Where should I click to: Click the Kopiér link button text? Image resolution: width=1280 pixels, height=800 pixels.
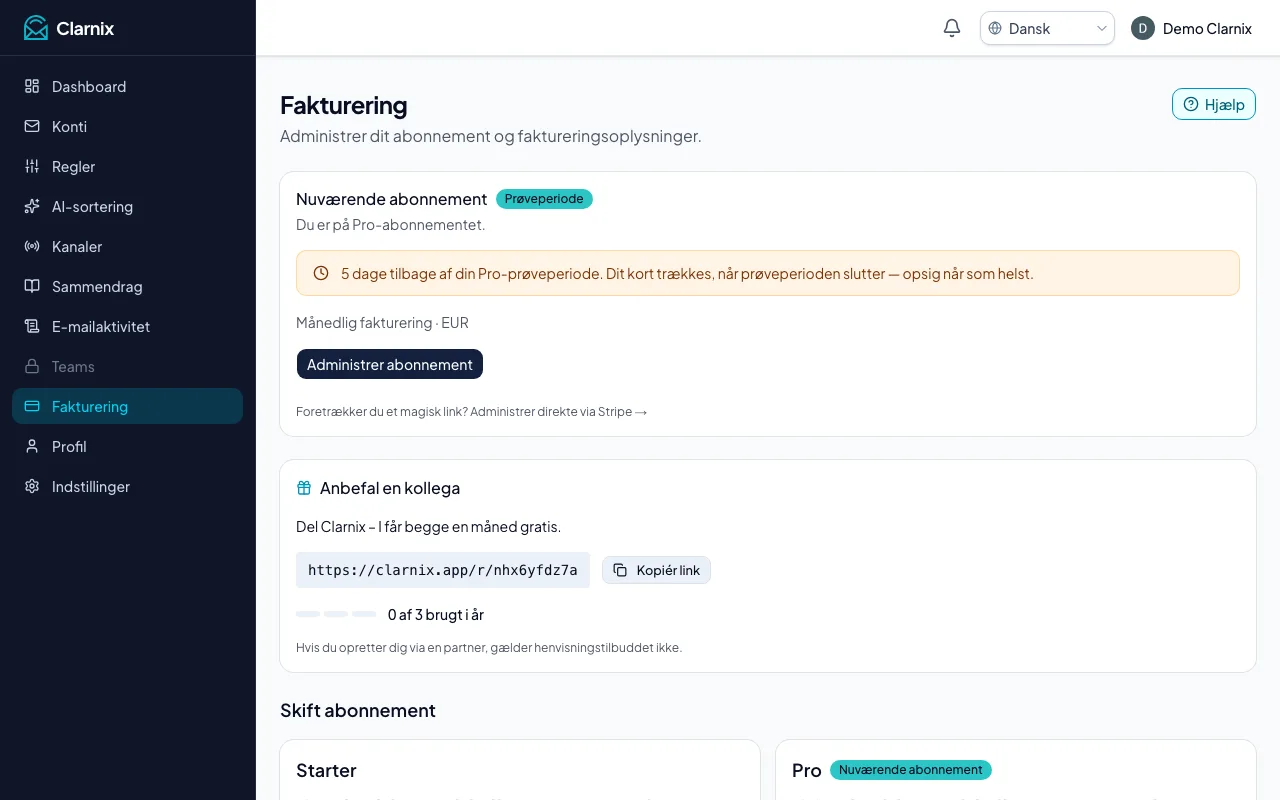click(x=668, y=570)
